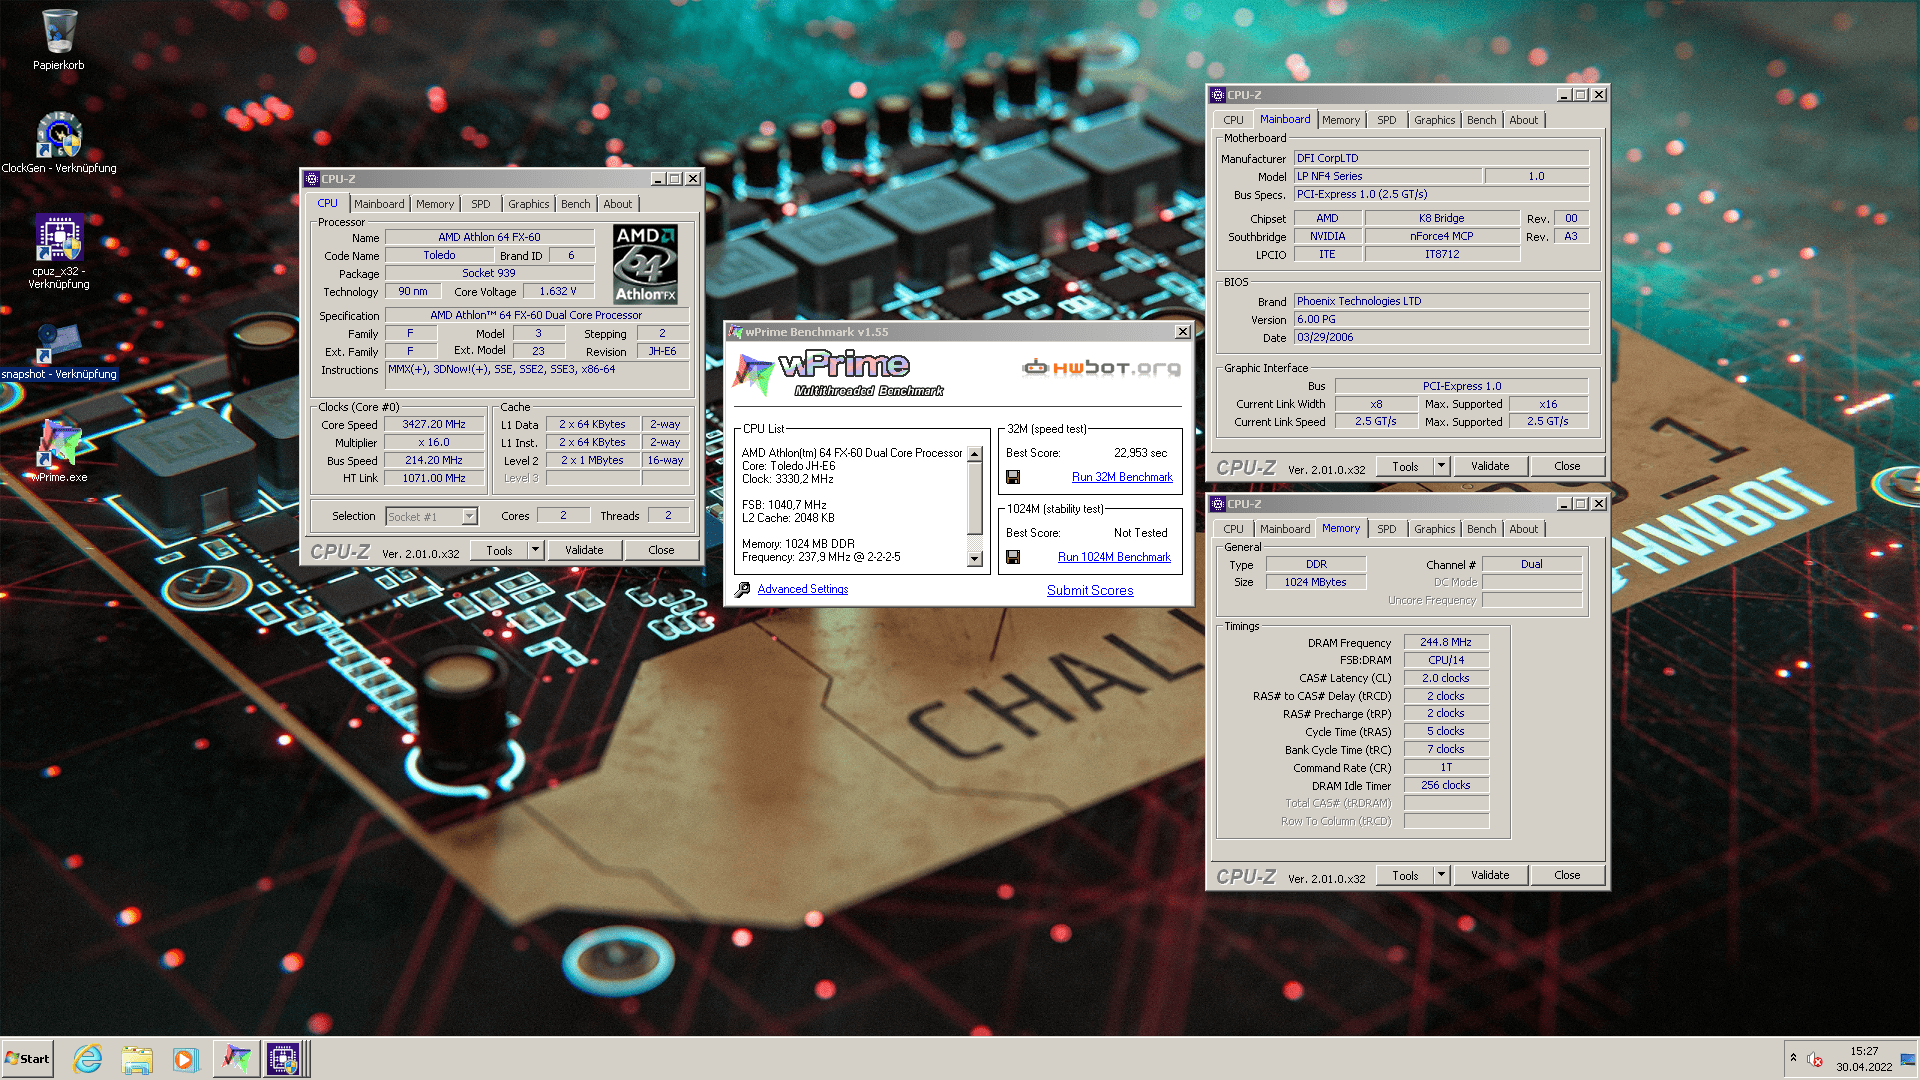
Task: Click Tools button in the CPU tab window
Action: point(499,550)
